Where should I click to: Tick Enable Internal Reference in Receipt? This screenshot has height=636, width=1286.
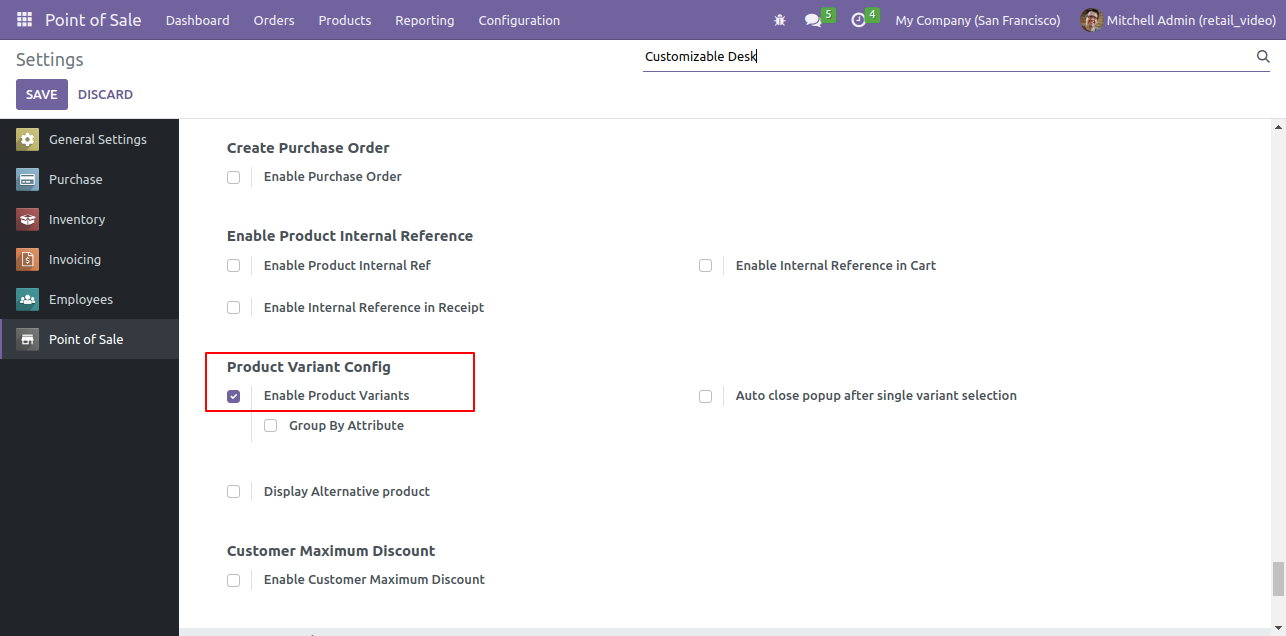pos(233,308)
